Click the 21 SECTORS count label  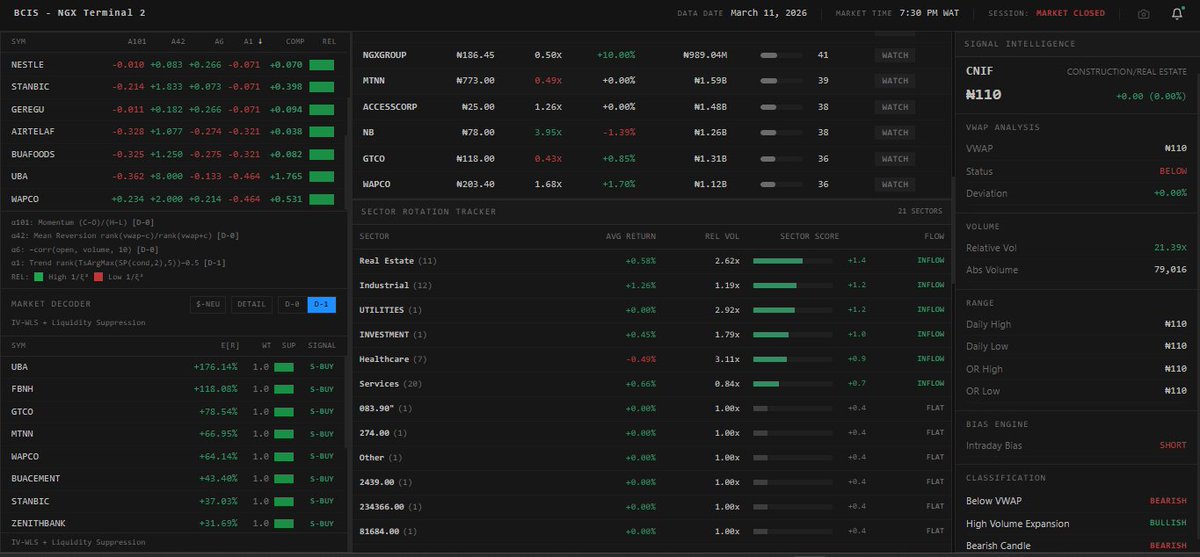pos(921,212)
